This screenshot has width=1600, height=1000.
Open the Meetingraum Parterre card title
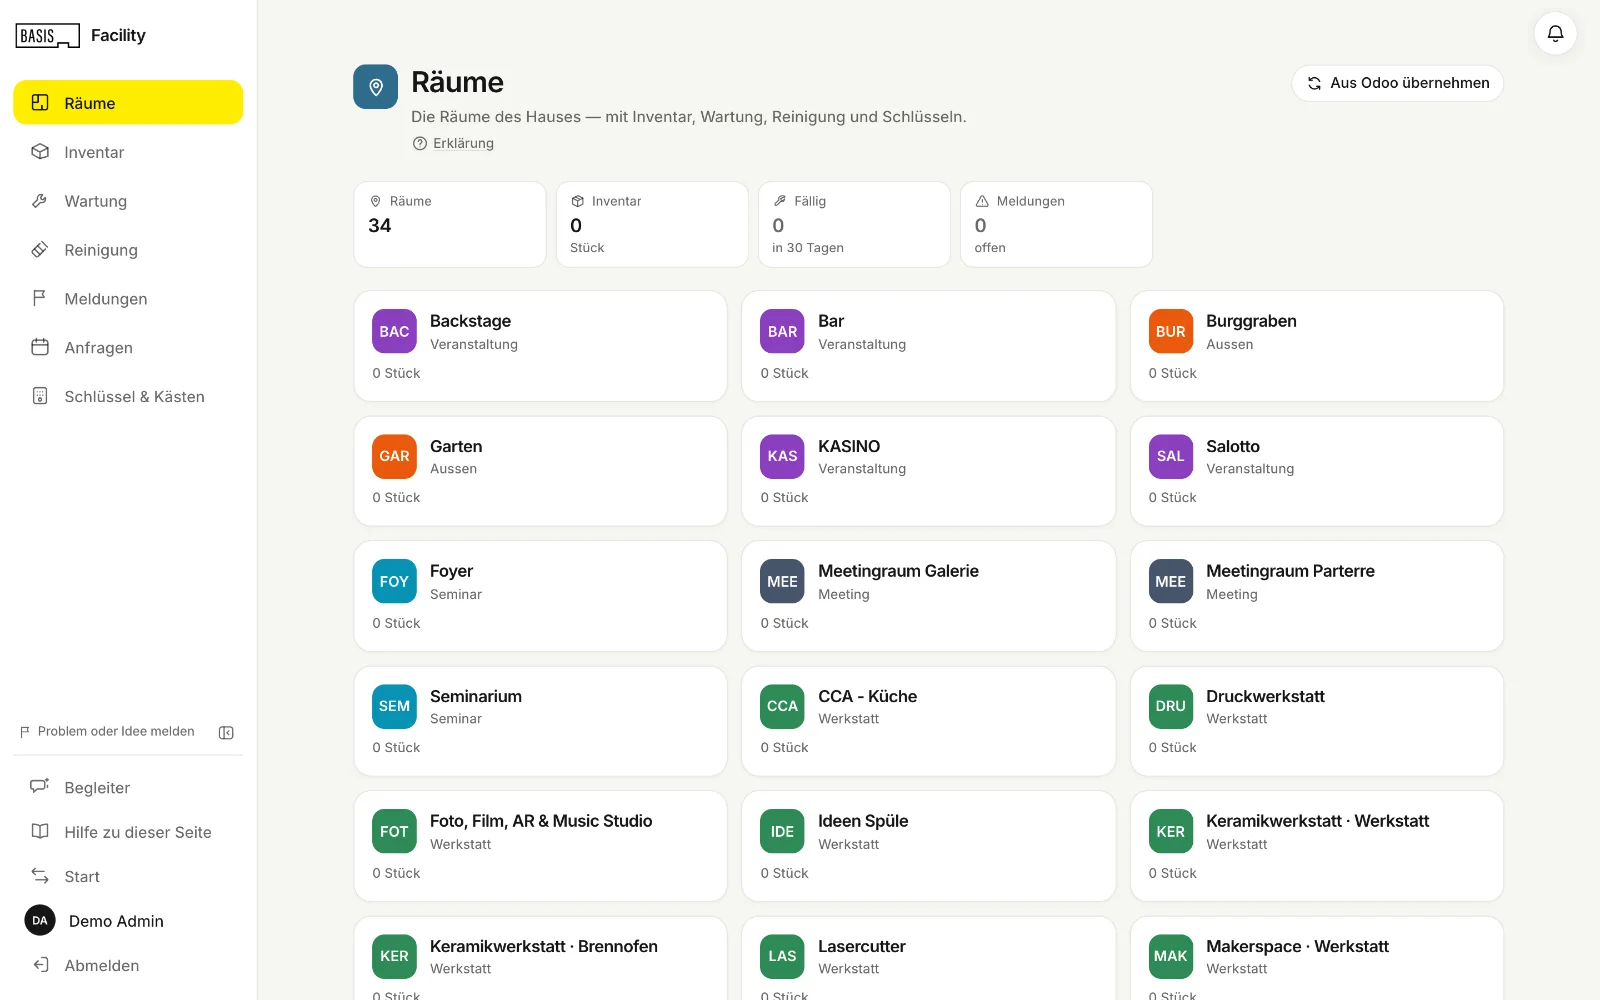1290,571
